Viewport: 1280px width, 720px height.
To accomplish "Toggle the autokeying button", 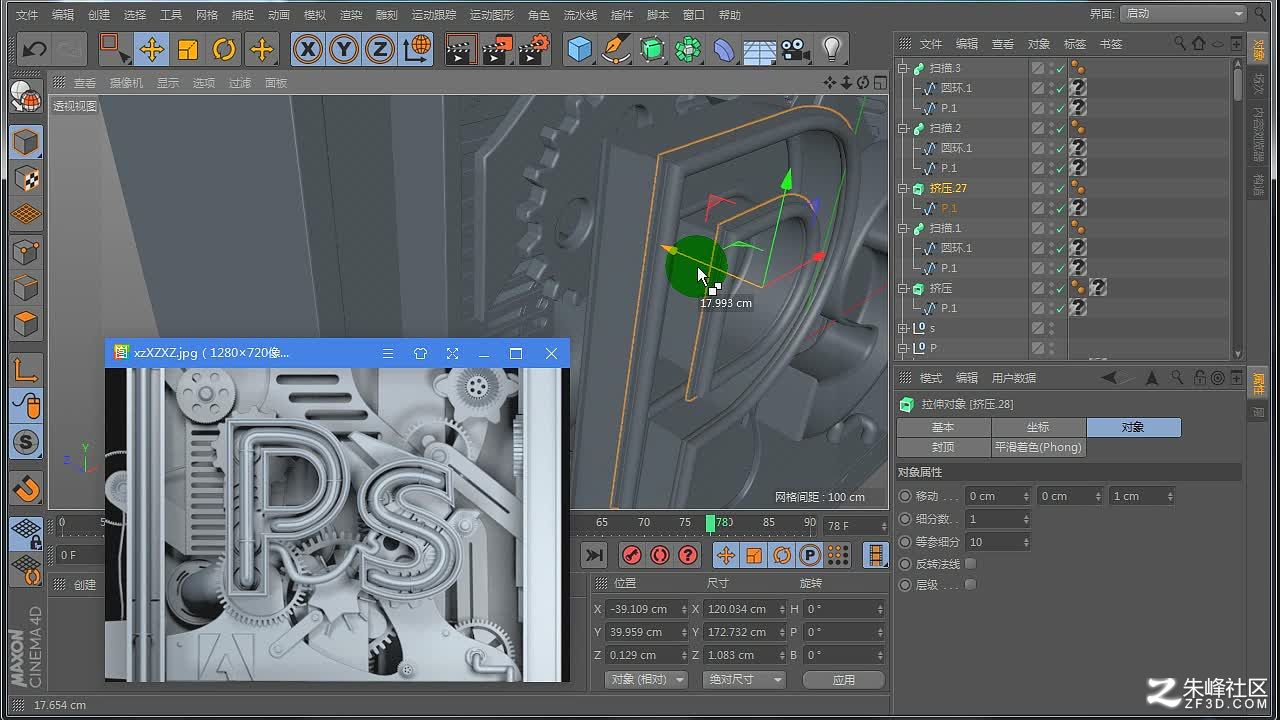I will (660, 555).
